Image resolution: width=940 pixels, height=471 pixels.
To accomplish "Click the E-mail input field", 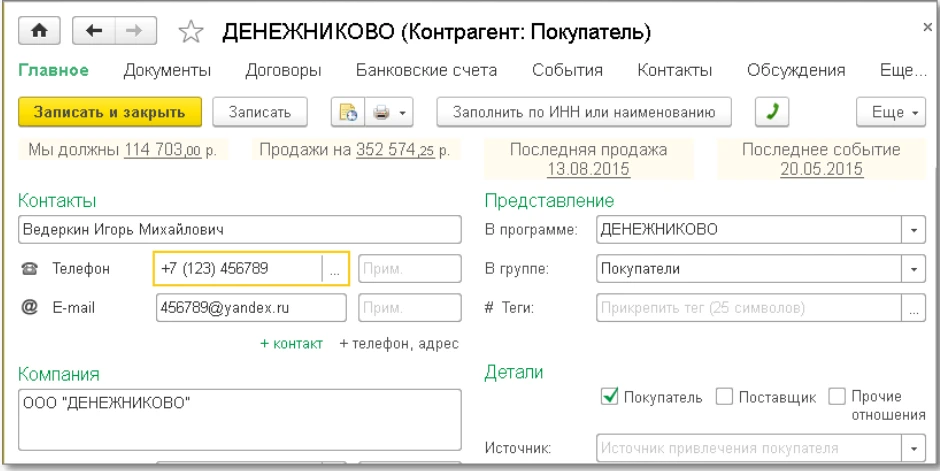I will (250, 308).
